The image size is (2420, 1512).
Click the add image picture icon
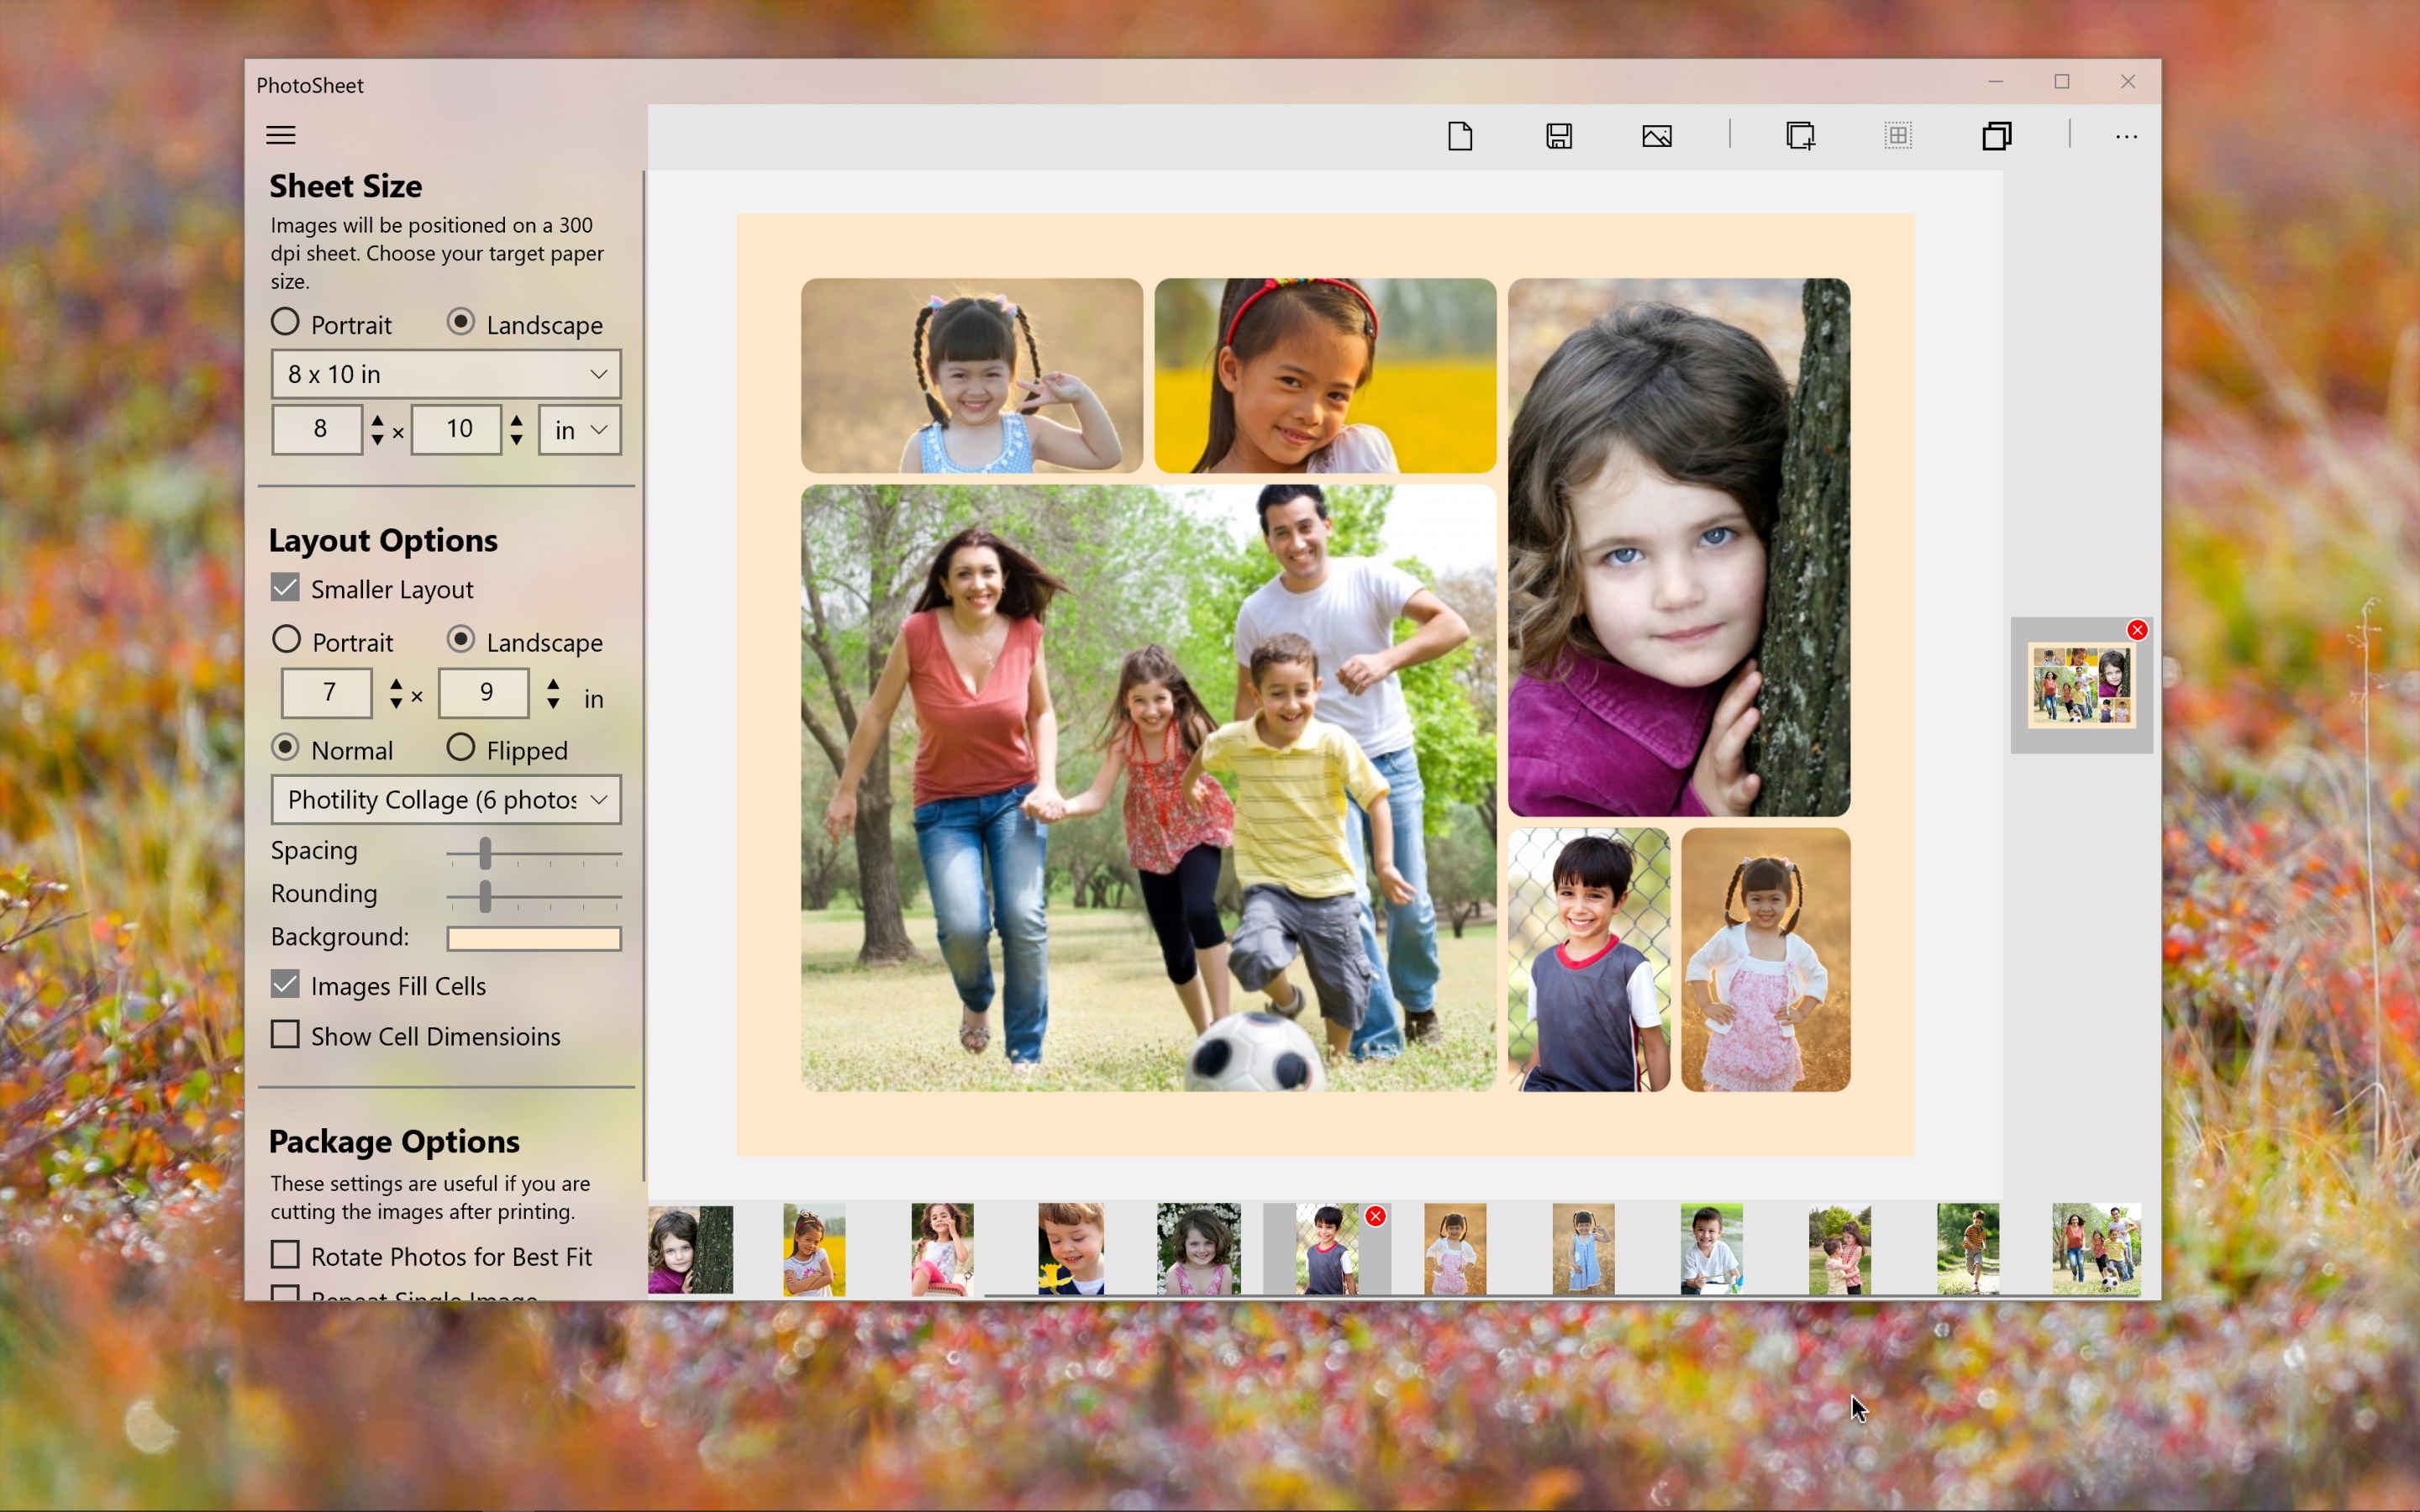(1657, 136)
